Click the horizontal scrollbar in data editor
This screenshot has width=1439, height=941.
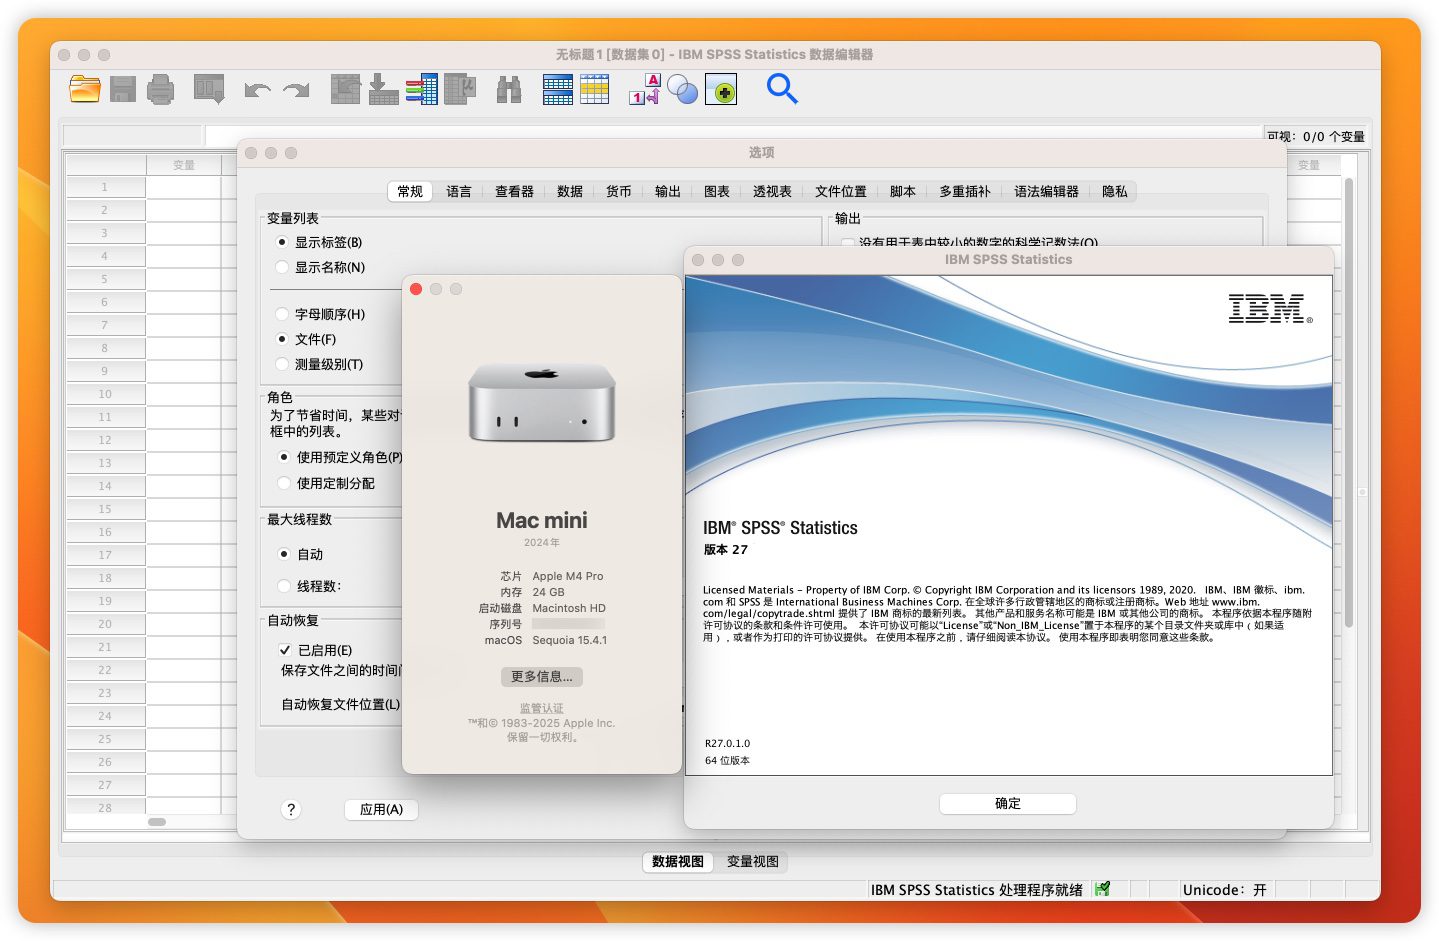pos(157,822)
